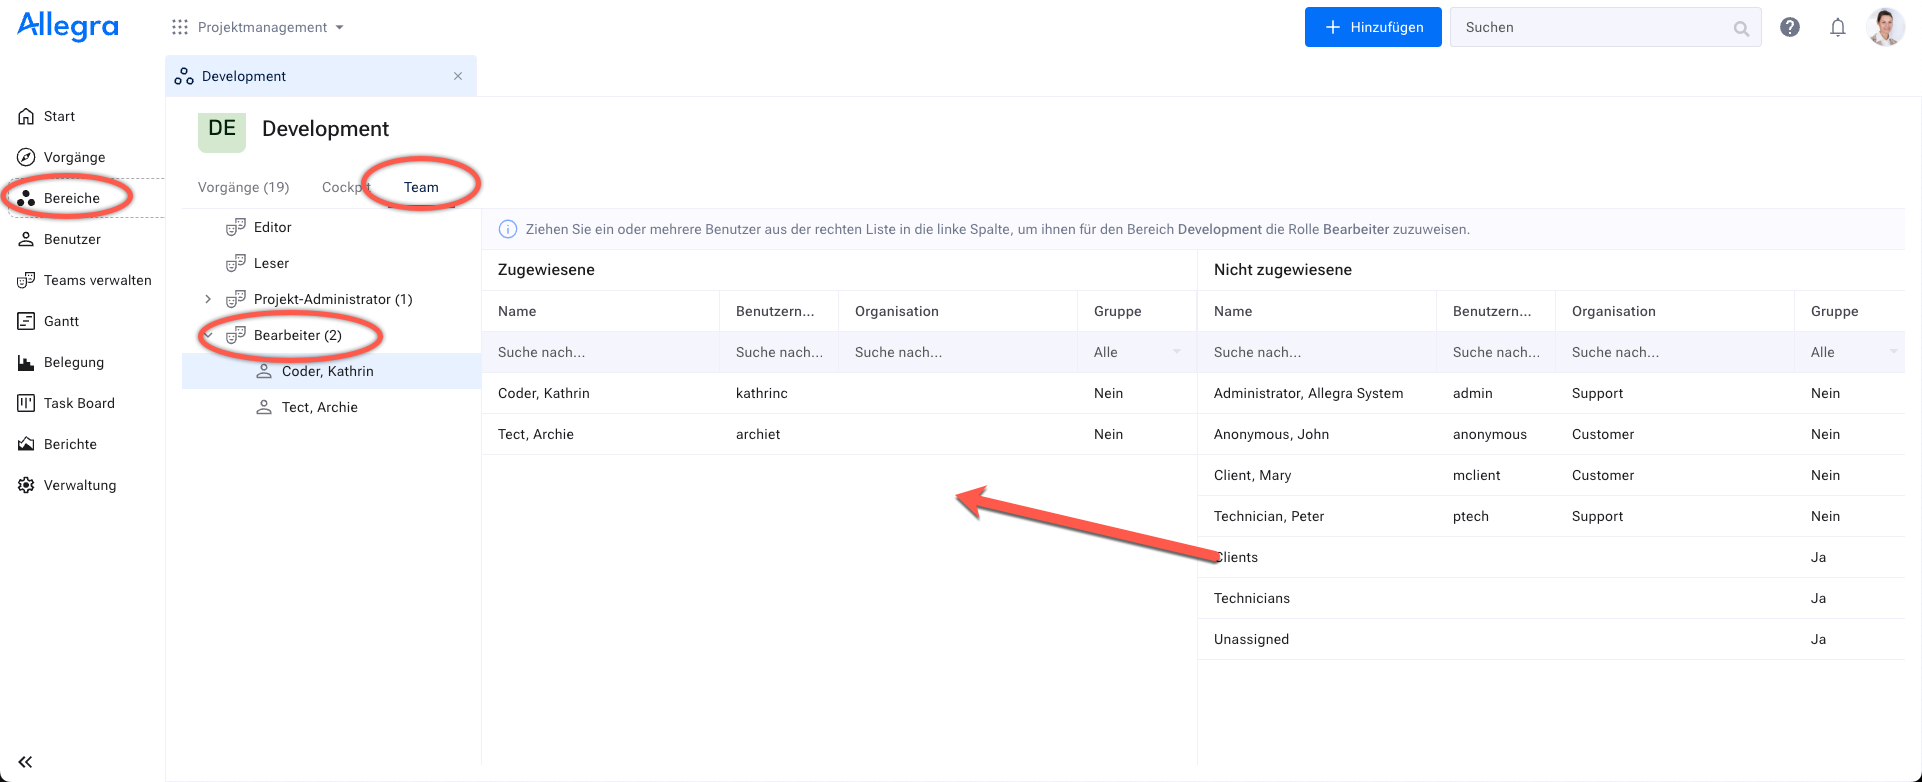Open the help question mark icon

pos(1789,27)
